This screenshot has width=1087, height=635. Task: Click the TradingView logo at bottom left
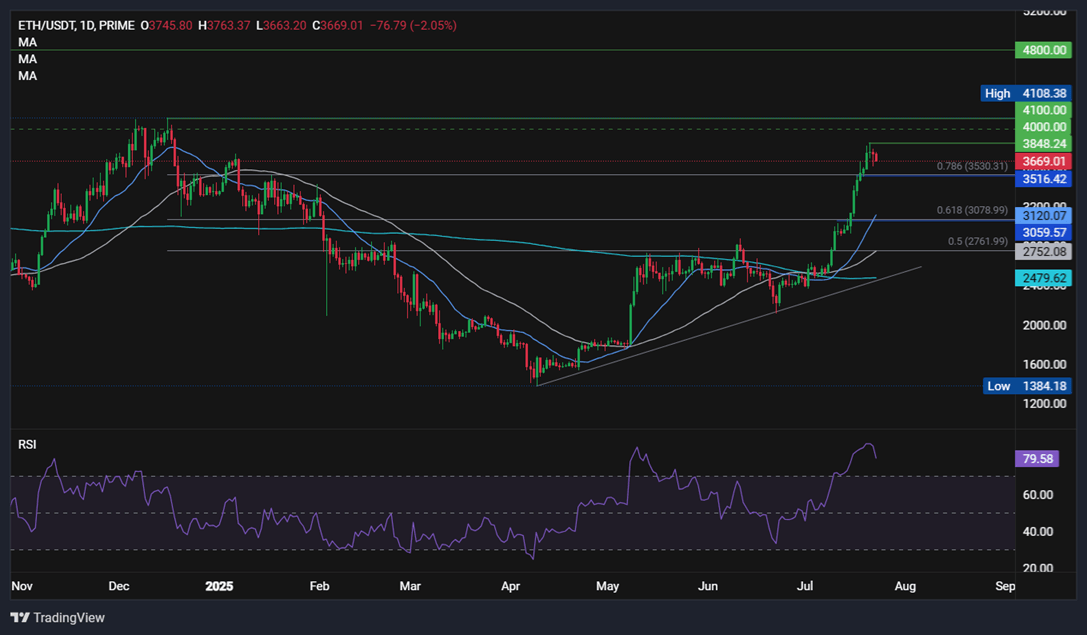[x=57, y=617]
